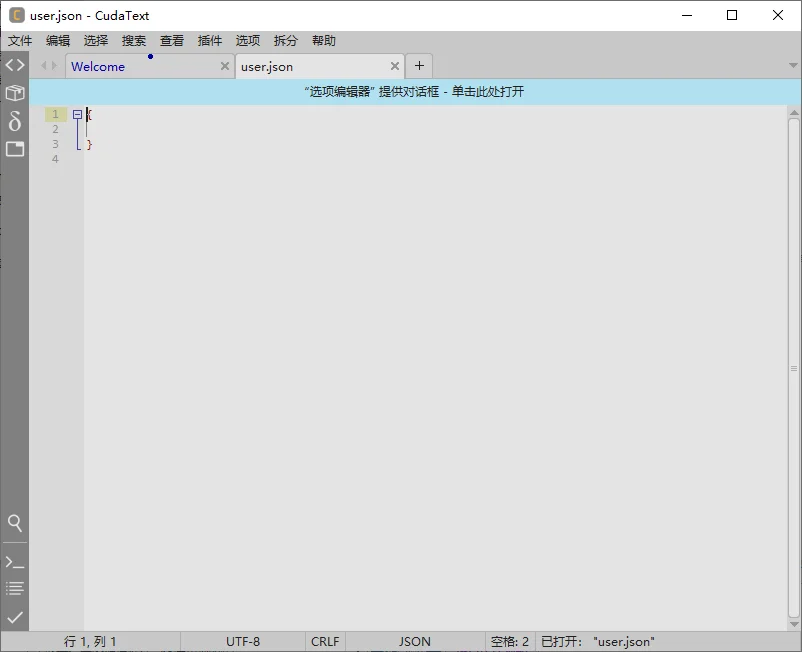Open the 编辑 menu
The height and width of the screenshot is (652, 802).
coord(58,41)
